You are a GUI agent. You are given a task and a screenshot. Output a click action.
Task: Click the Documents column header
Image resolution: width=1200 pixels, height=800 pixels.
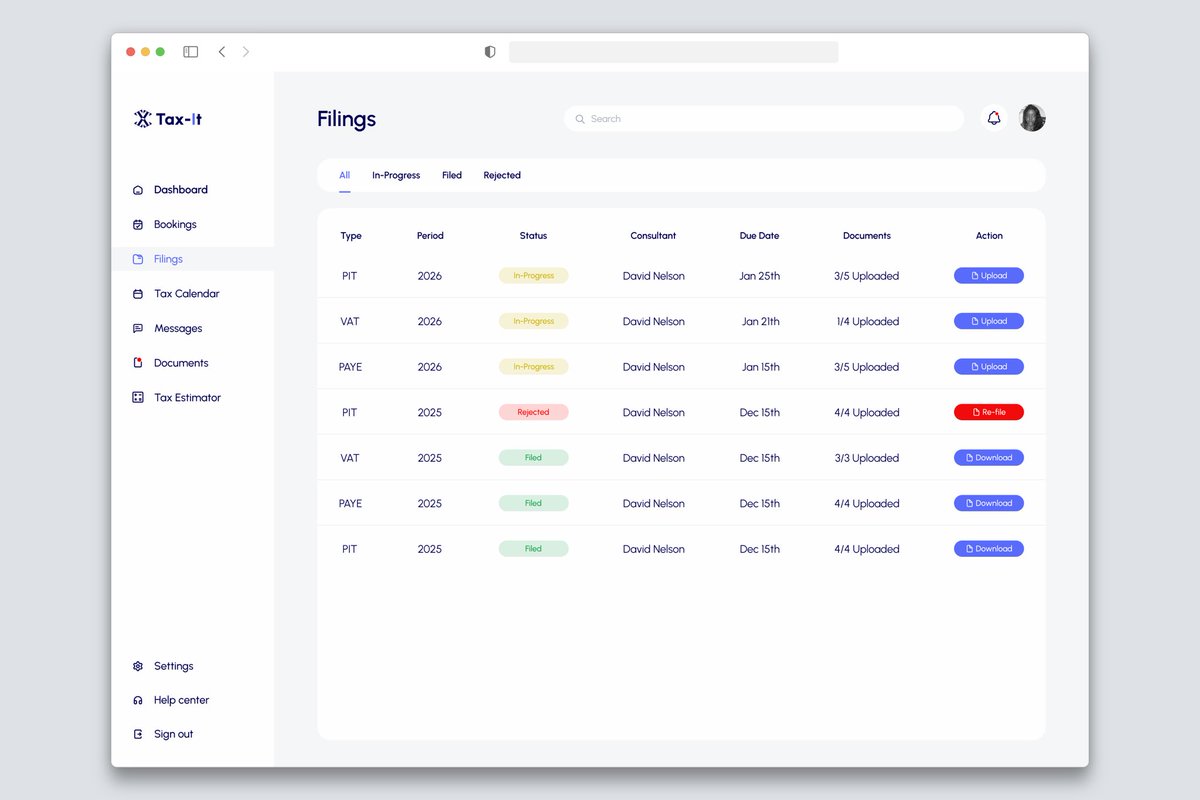(866, 236)
